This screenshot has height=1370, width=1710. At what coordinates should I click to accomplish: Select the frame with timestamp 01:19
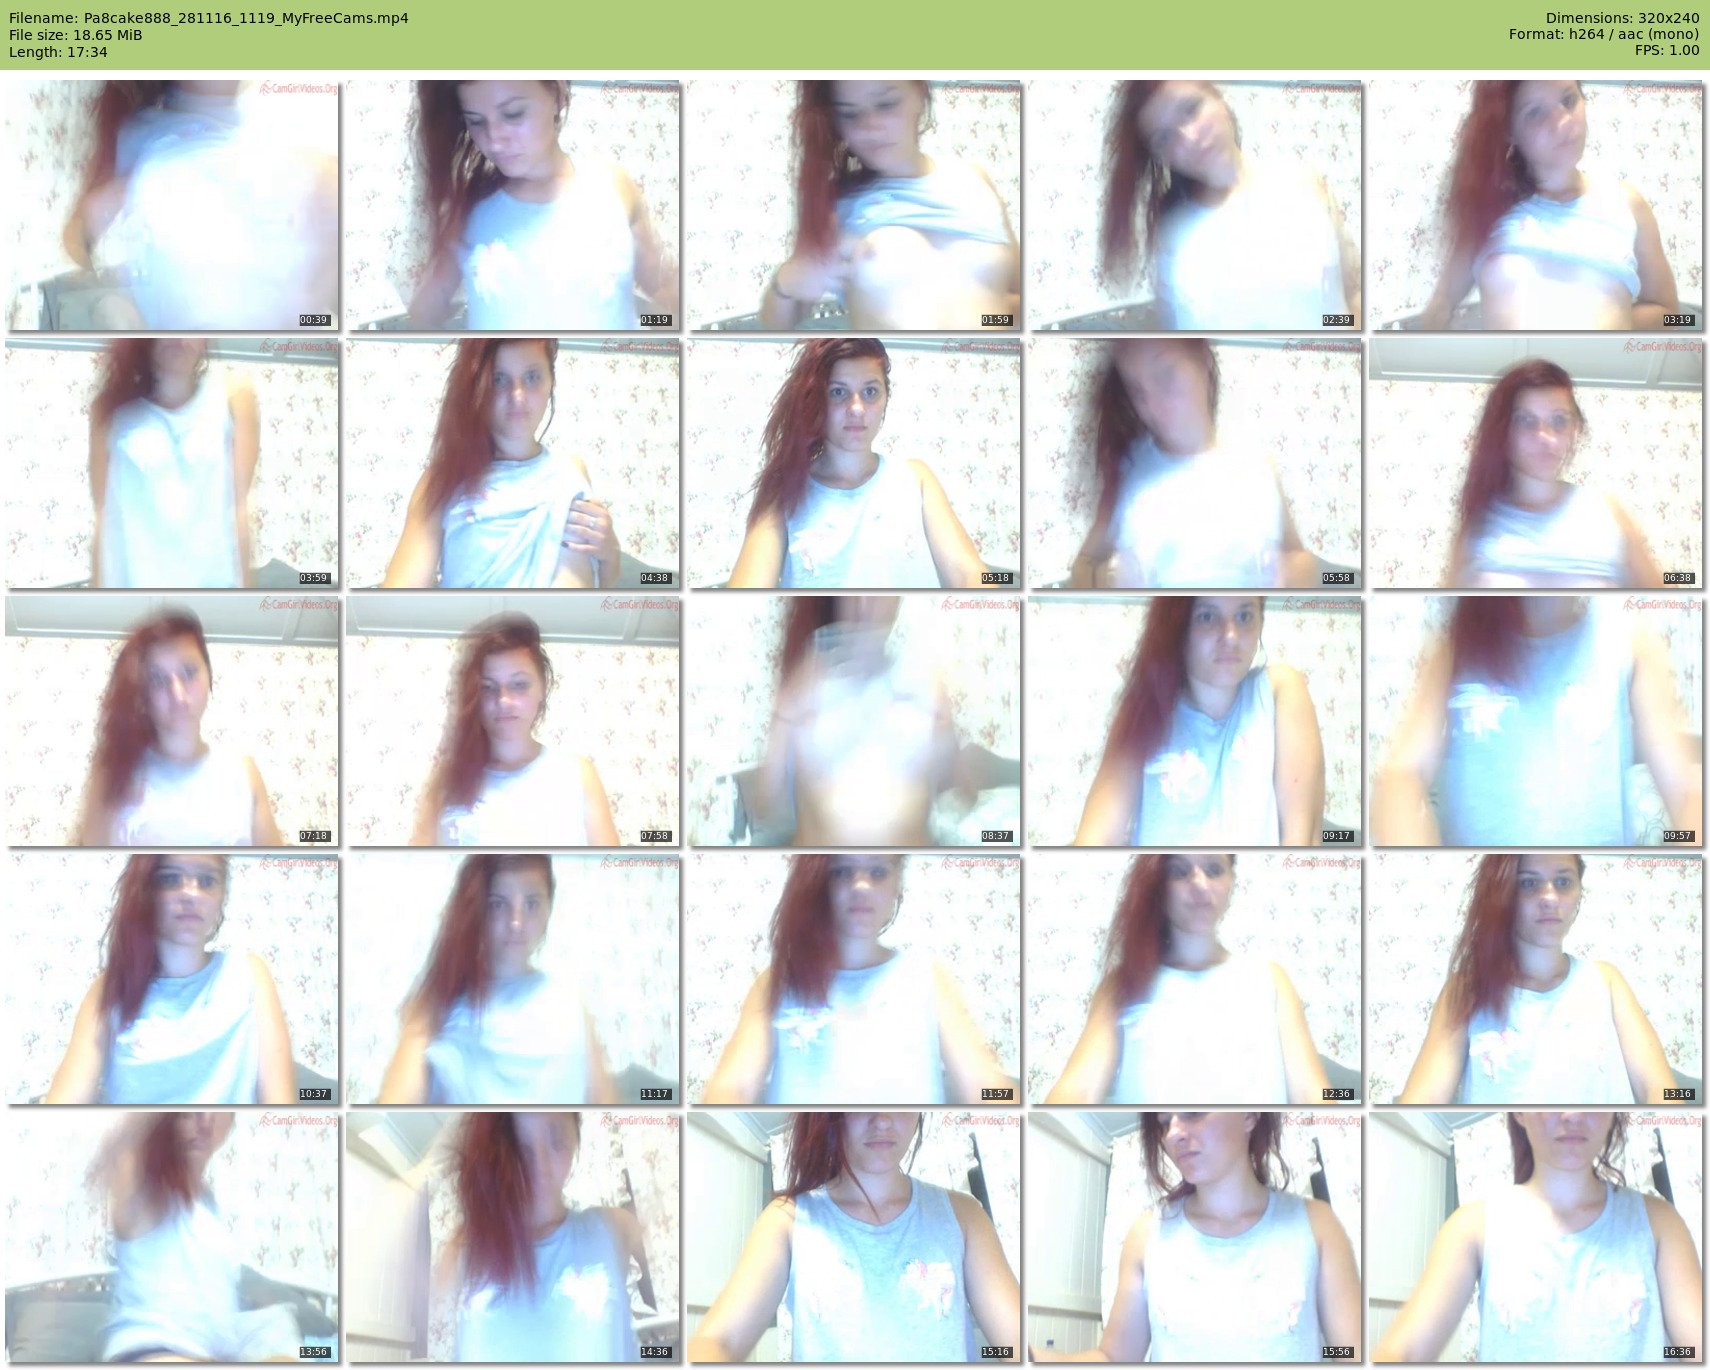(x=513, y=205)
